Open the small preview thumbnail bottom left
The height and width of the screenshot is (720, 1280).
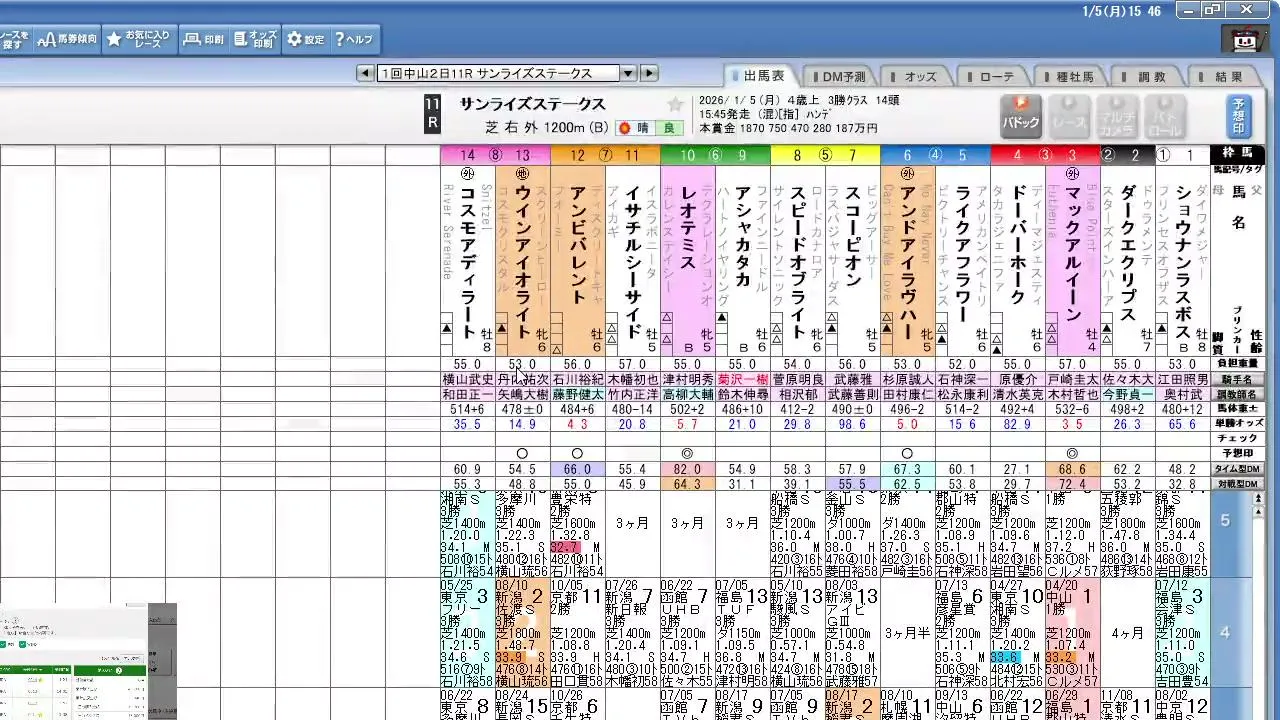coord(88,660)
